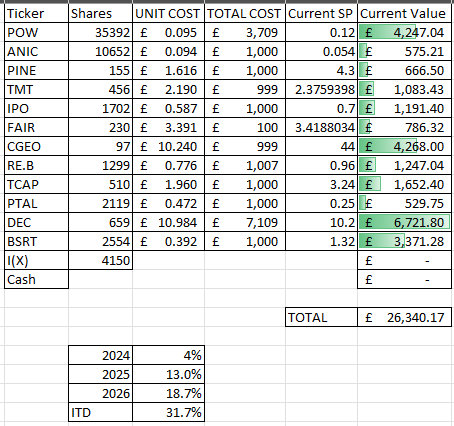
Task: Click the TOTAL label cell
Action: (x=321, y=317)
